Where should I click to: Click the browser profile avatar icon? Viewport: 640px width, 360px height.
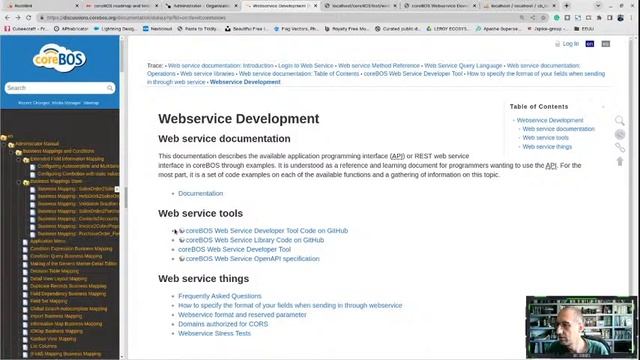pyautogui.click(x=620, y=18)
